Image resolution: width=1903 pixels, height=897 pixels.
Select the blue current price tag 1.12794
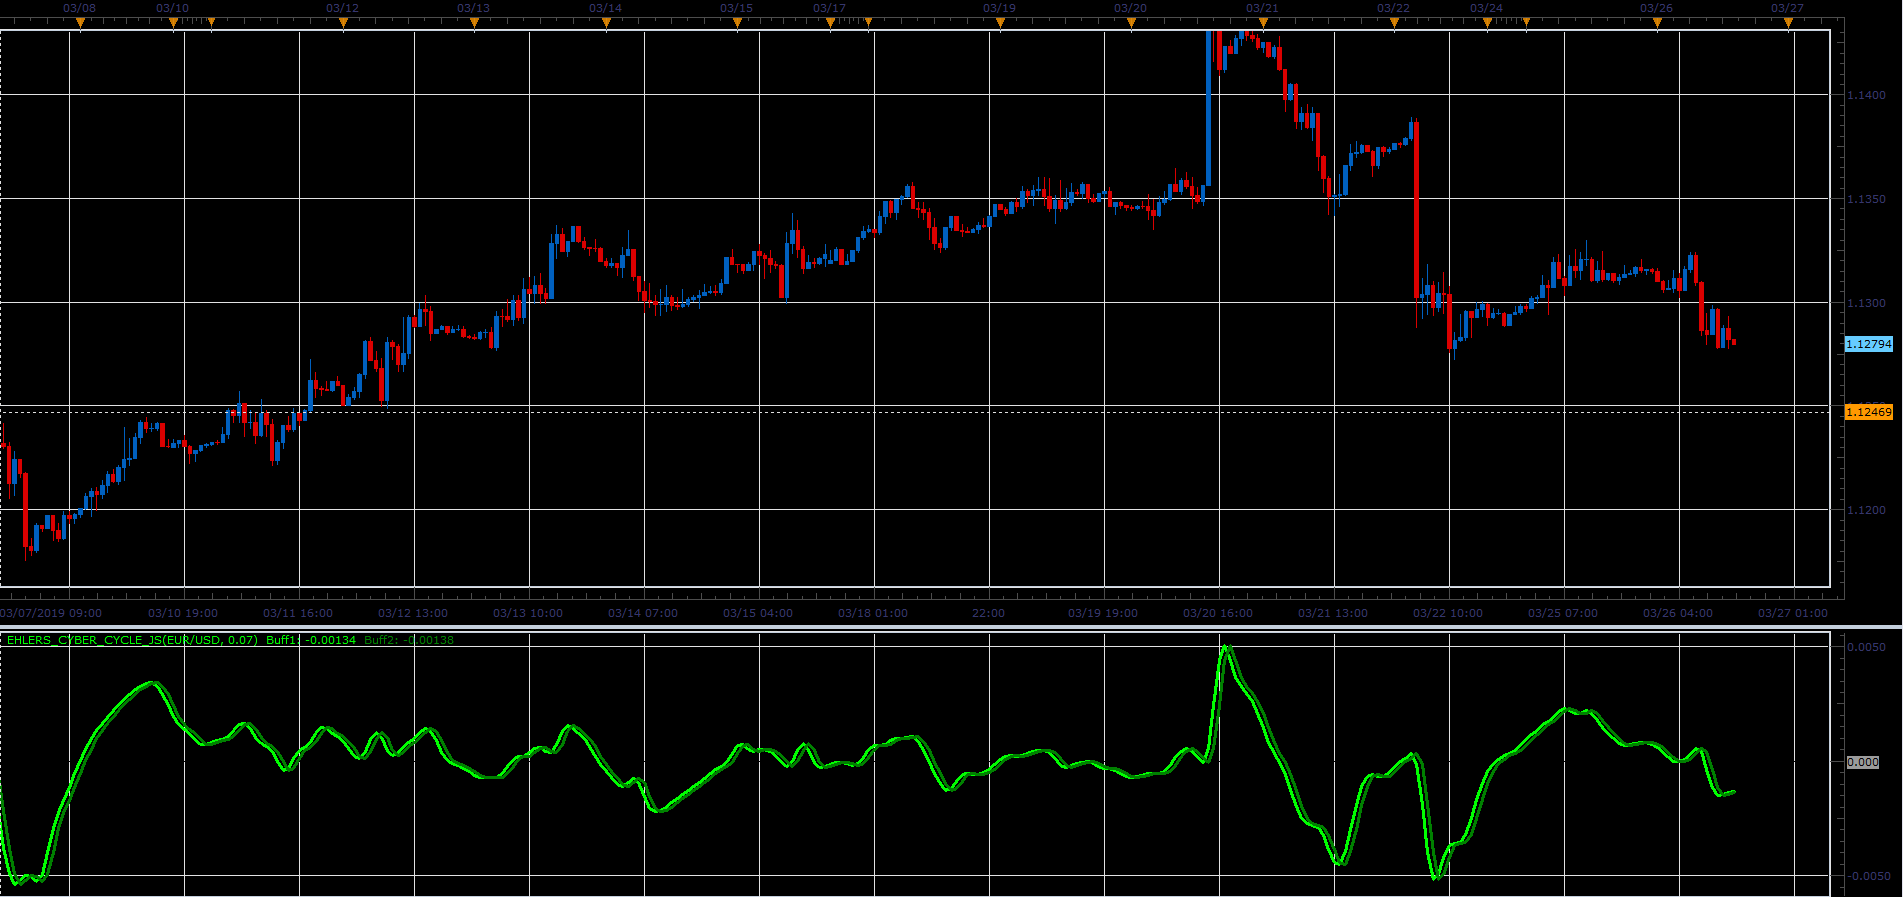click(1868, 344)
